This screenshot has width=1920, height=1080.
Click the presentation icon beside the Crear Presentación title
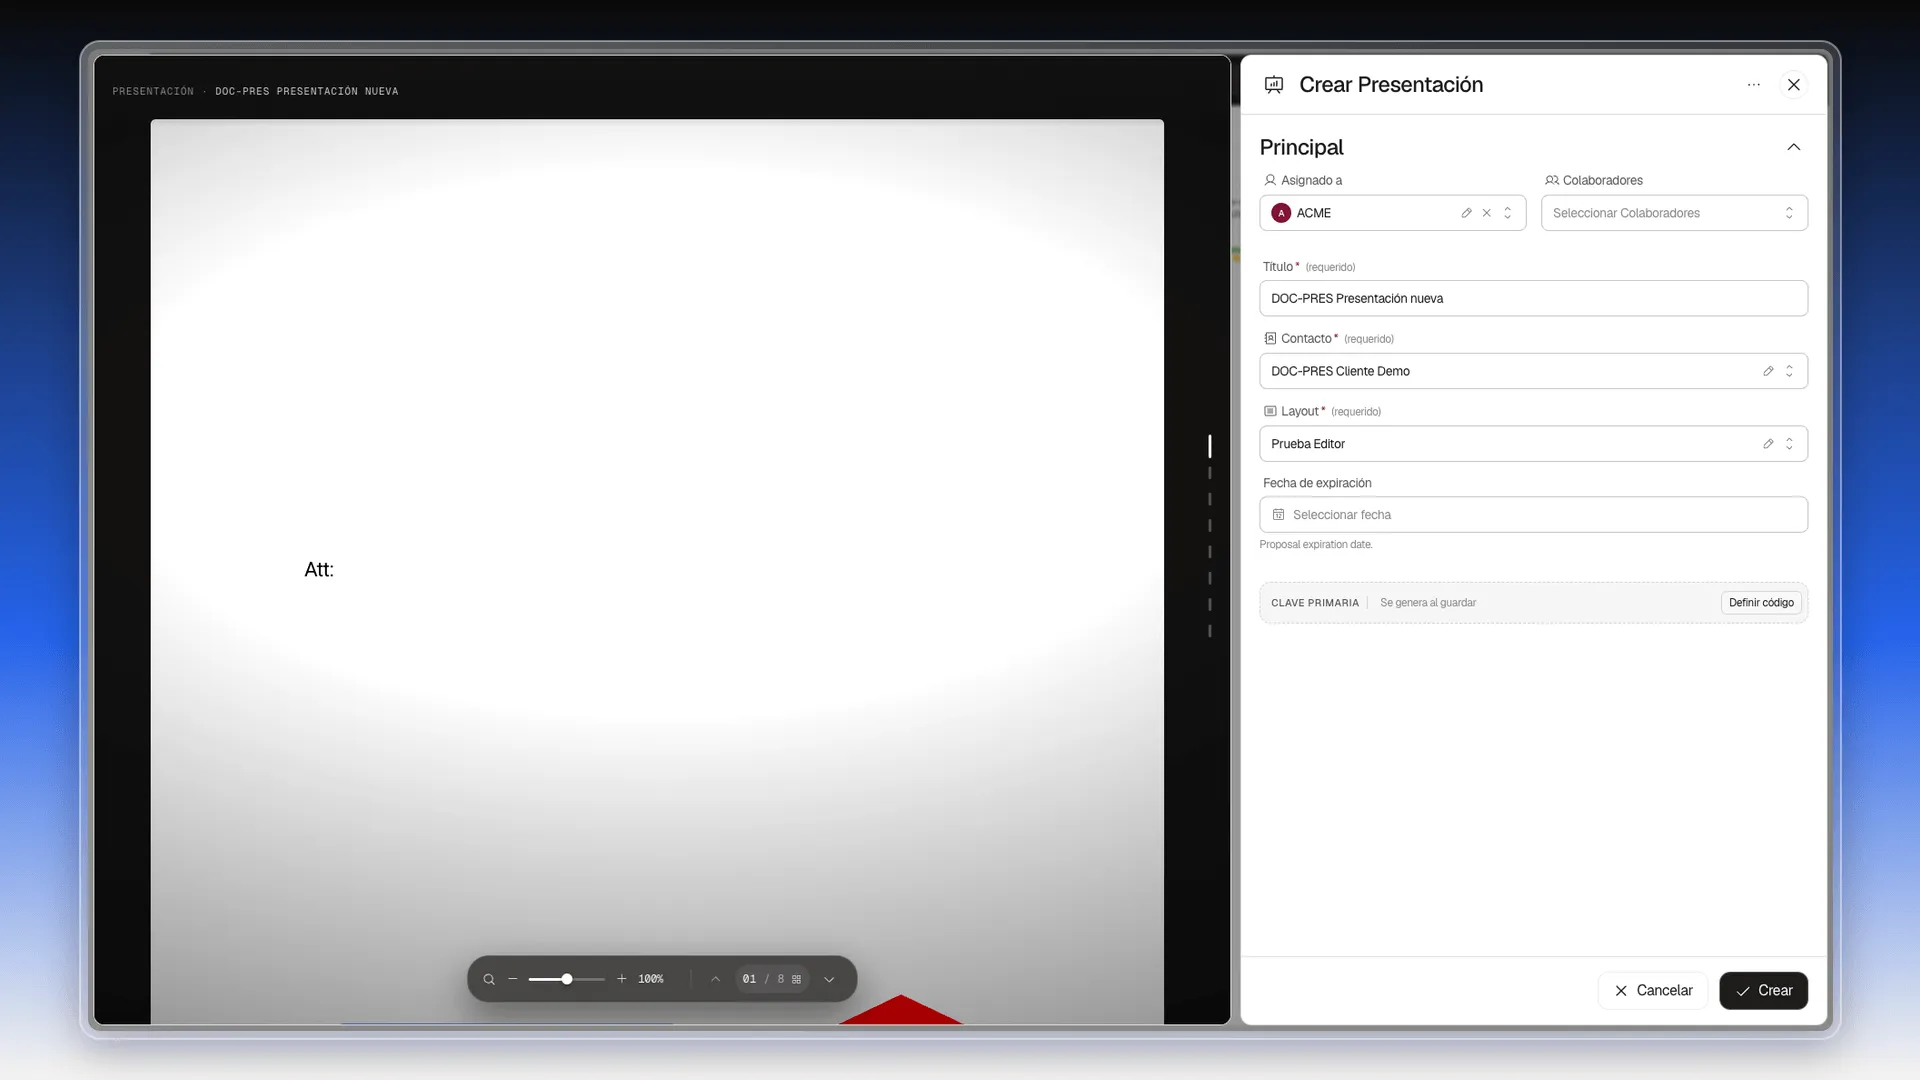coord(1274,85)
